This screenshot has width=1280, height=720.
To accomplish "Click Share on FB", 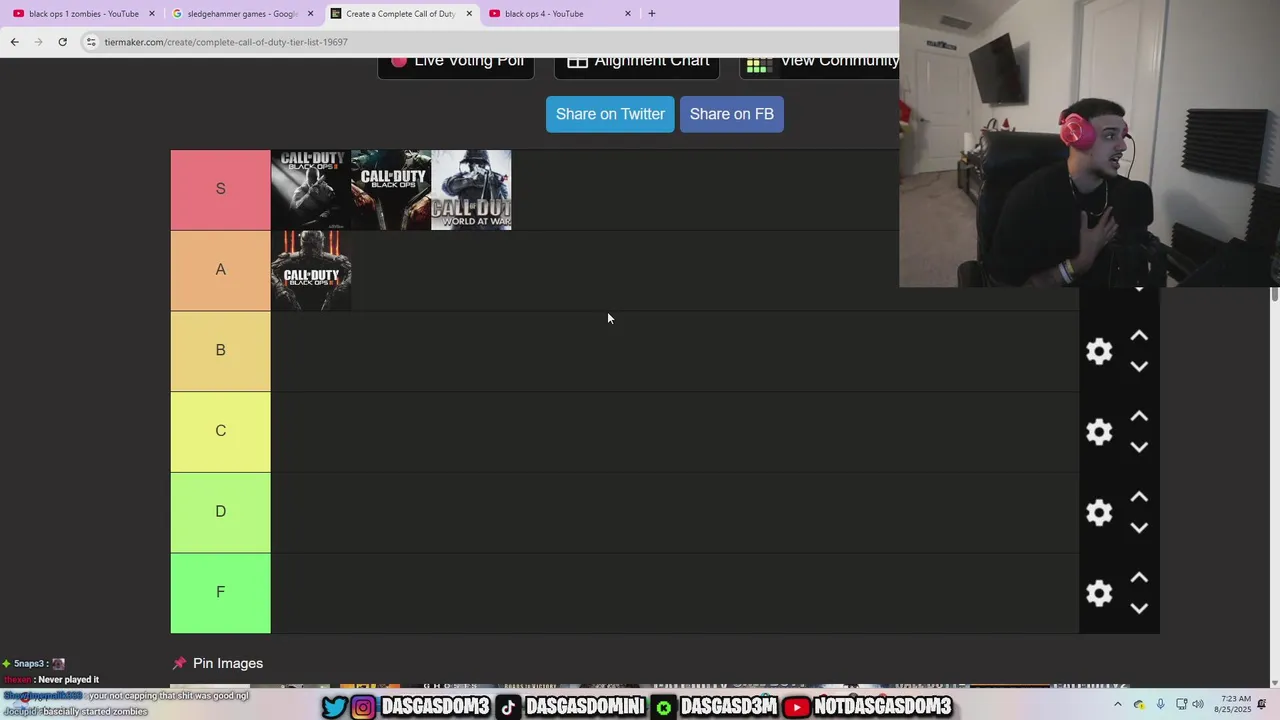I will point(732,114).
